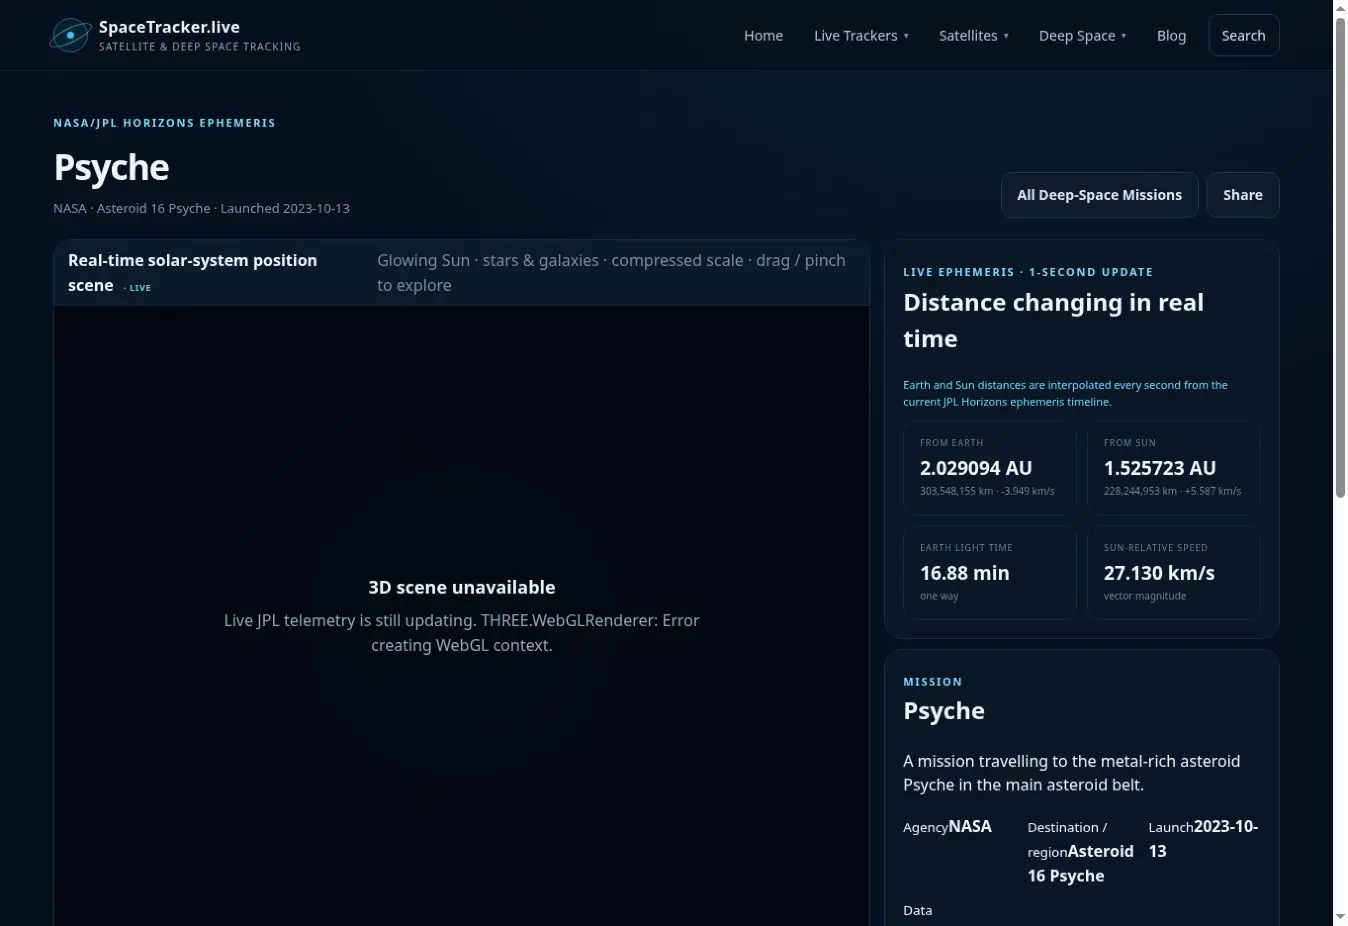Click the scrollbar up arrow
The image size is (1348, 926).
click(x=1341, y=7)
